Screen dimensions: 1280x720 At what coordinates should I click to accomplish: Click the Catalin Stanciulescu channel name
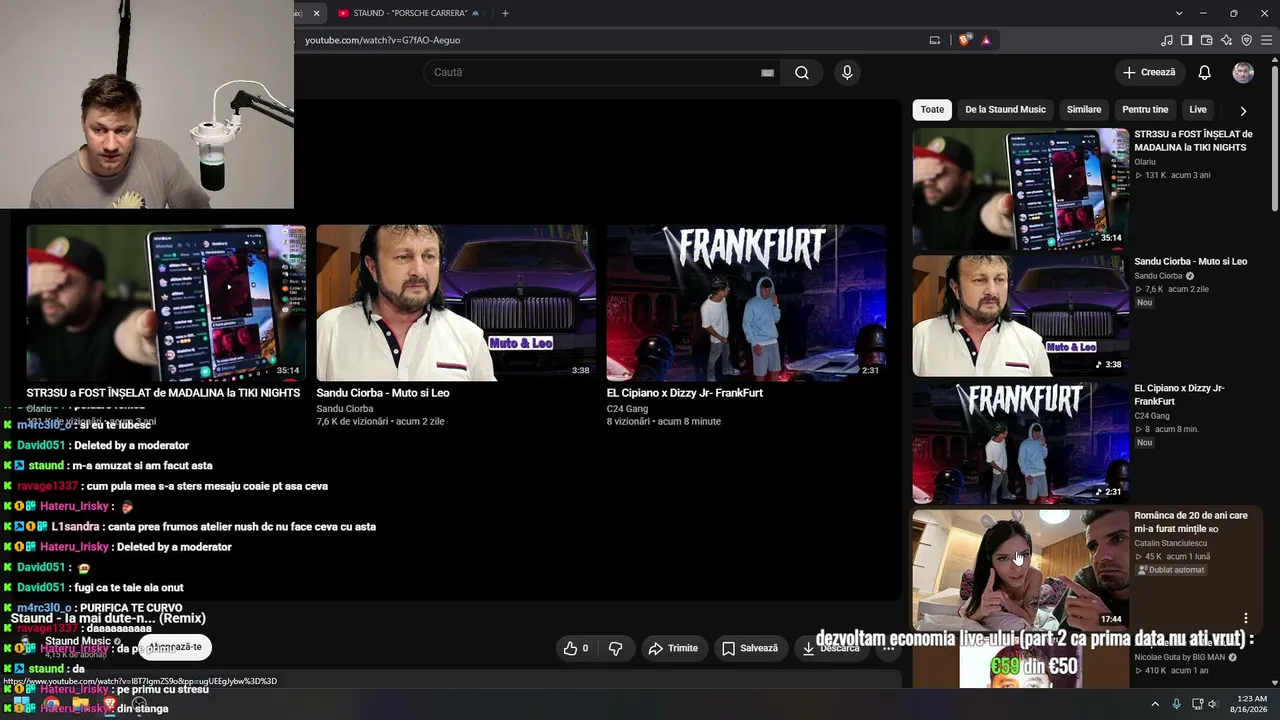pyautogui.click(x=1171, y=544)
